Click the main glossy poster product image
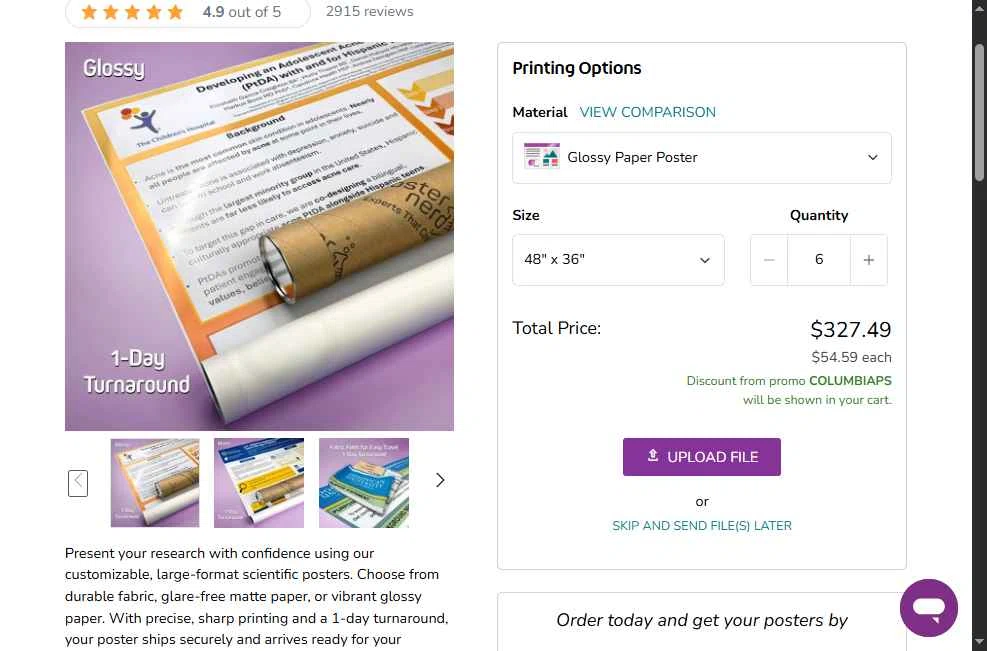 (x=259, y=236)
